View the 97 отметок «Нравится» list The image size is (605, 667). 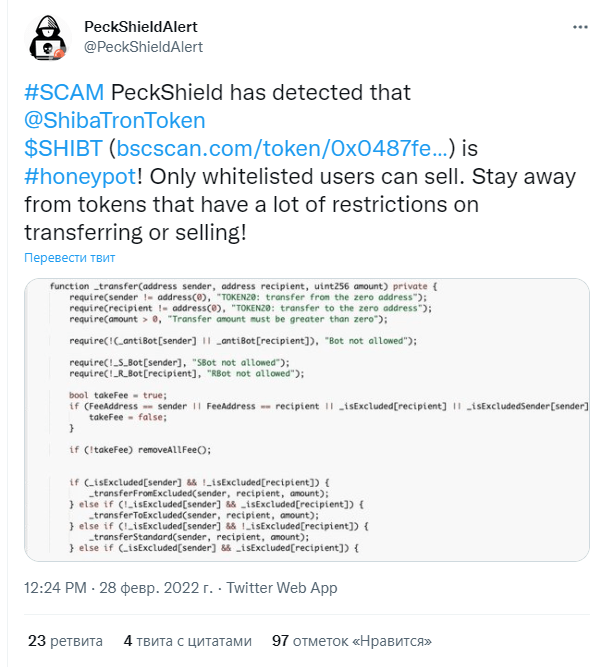(x=352, y=641)
